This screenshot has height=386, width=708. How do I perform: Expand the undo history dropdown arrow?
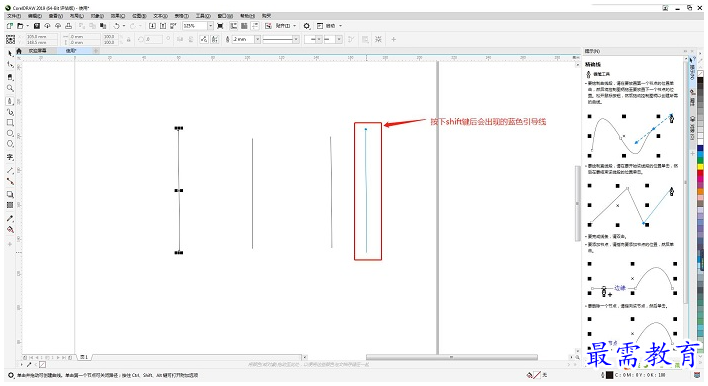point(124,26)
